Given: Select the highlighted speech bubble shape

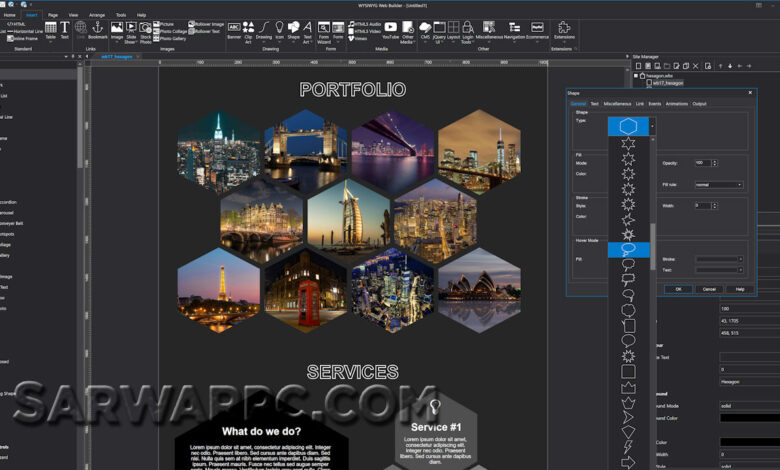Looking at the screenshot, I should pos(628,250).
